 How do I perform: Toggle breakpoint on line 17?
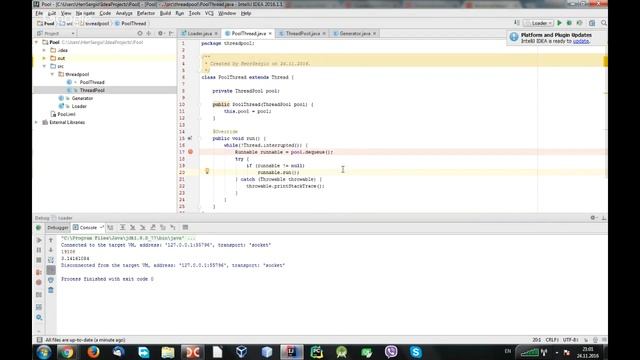(x=190, y=152)
